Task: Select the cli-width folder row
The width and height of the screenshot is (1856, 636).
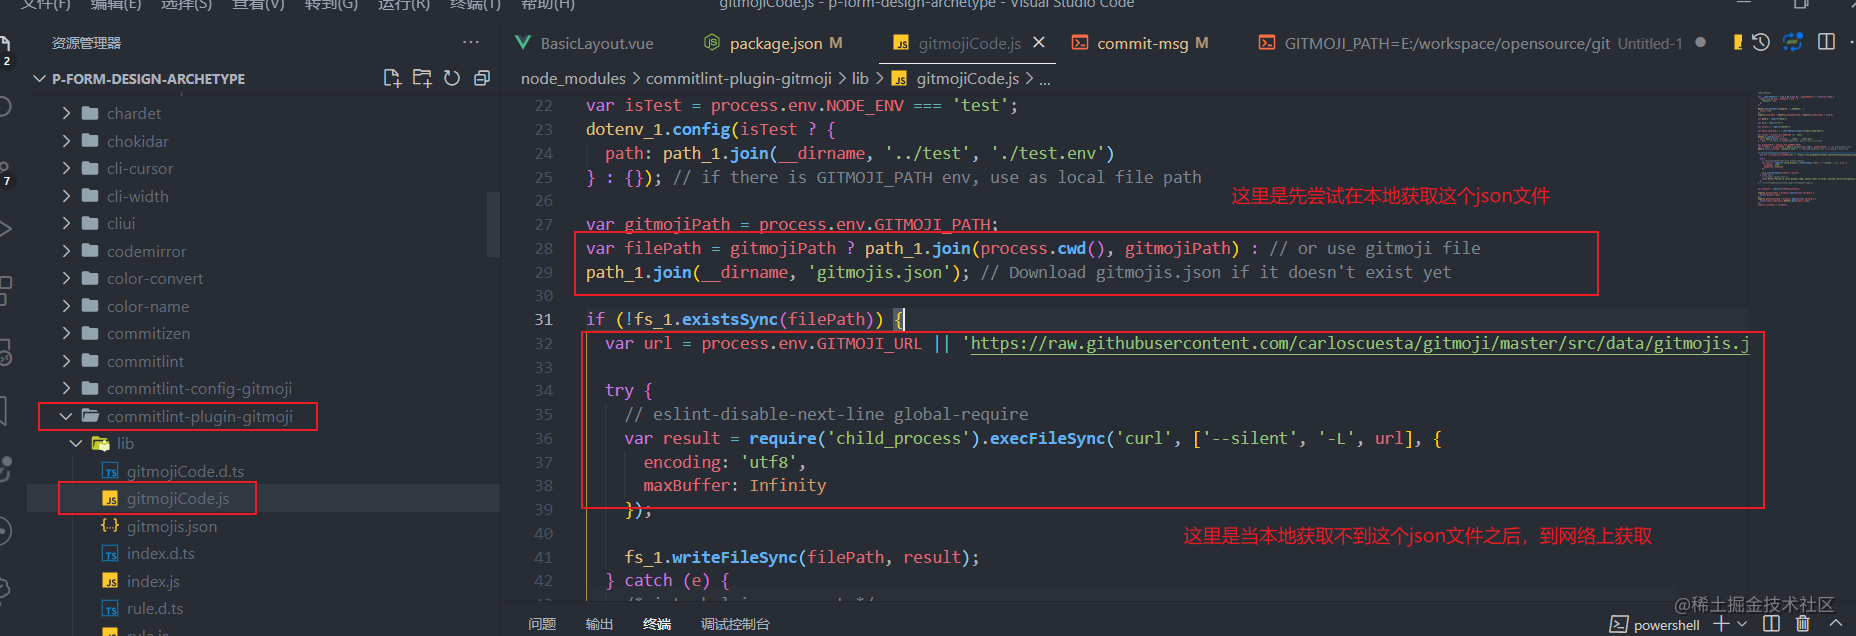Action: click(x=264, y=196)
